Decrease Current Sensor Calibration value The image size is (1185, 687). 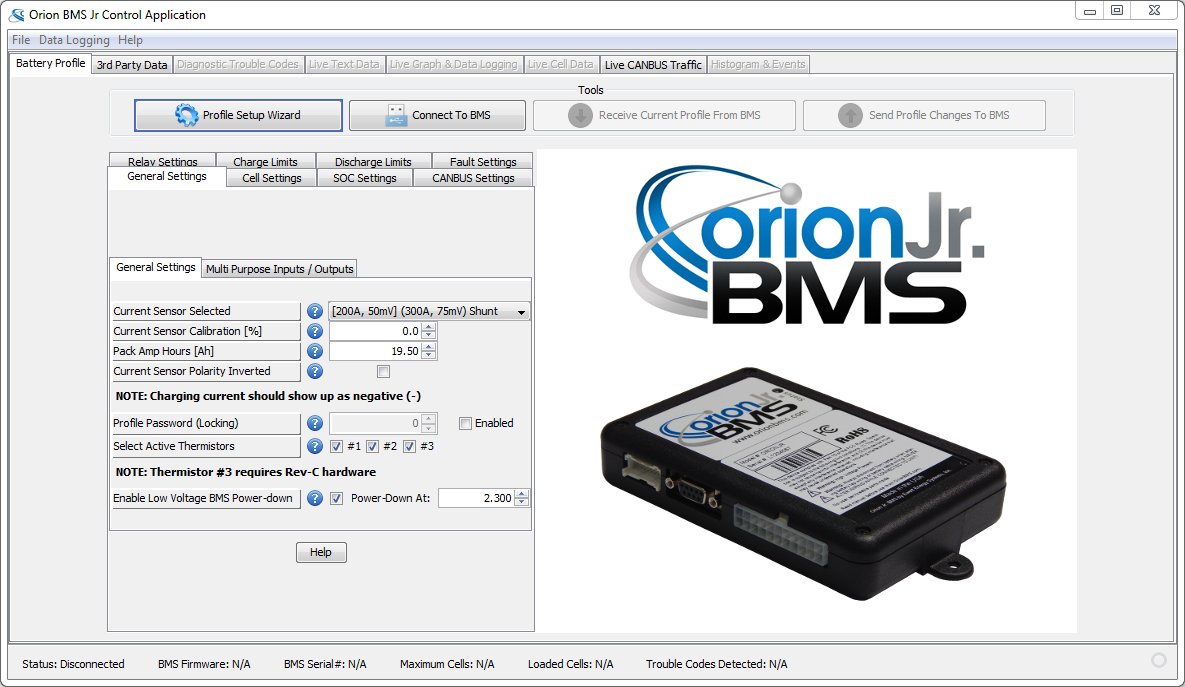(x=429, y=335)
